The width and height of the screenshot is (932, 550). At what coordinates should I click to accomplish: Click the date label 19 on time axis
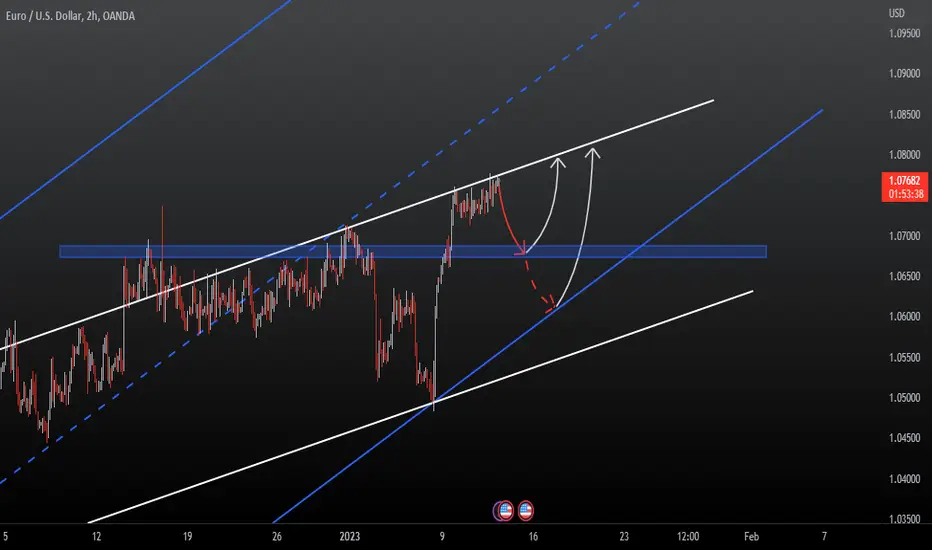[x=187, y=536]
